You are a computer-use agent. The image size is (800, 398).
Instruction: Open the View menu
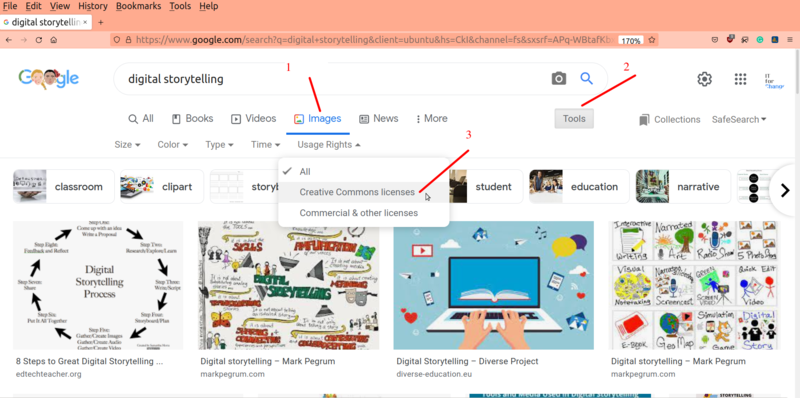click(60, 6)
